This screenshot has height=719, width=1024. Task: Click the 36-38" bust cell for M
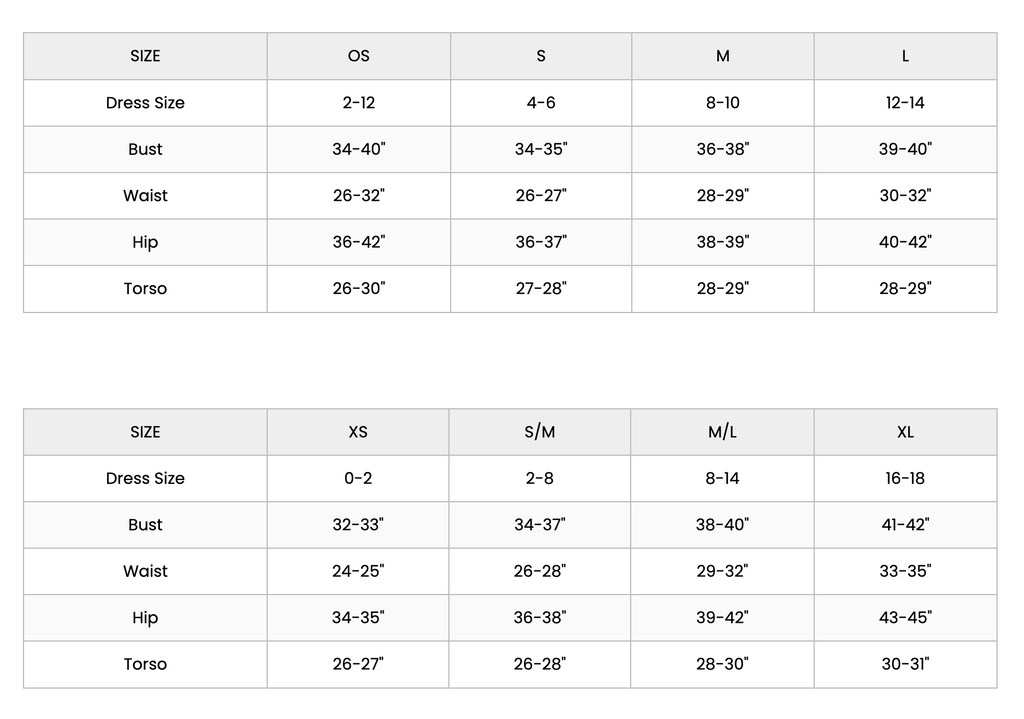pyautogui.click(x=722, y=149)
